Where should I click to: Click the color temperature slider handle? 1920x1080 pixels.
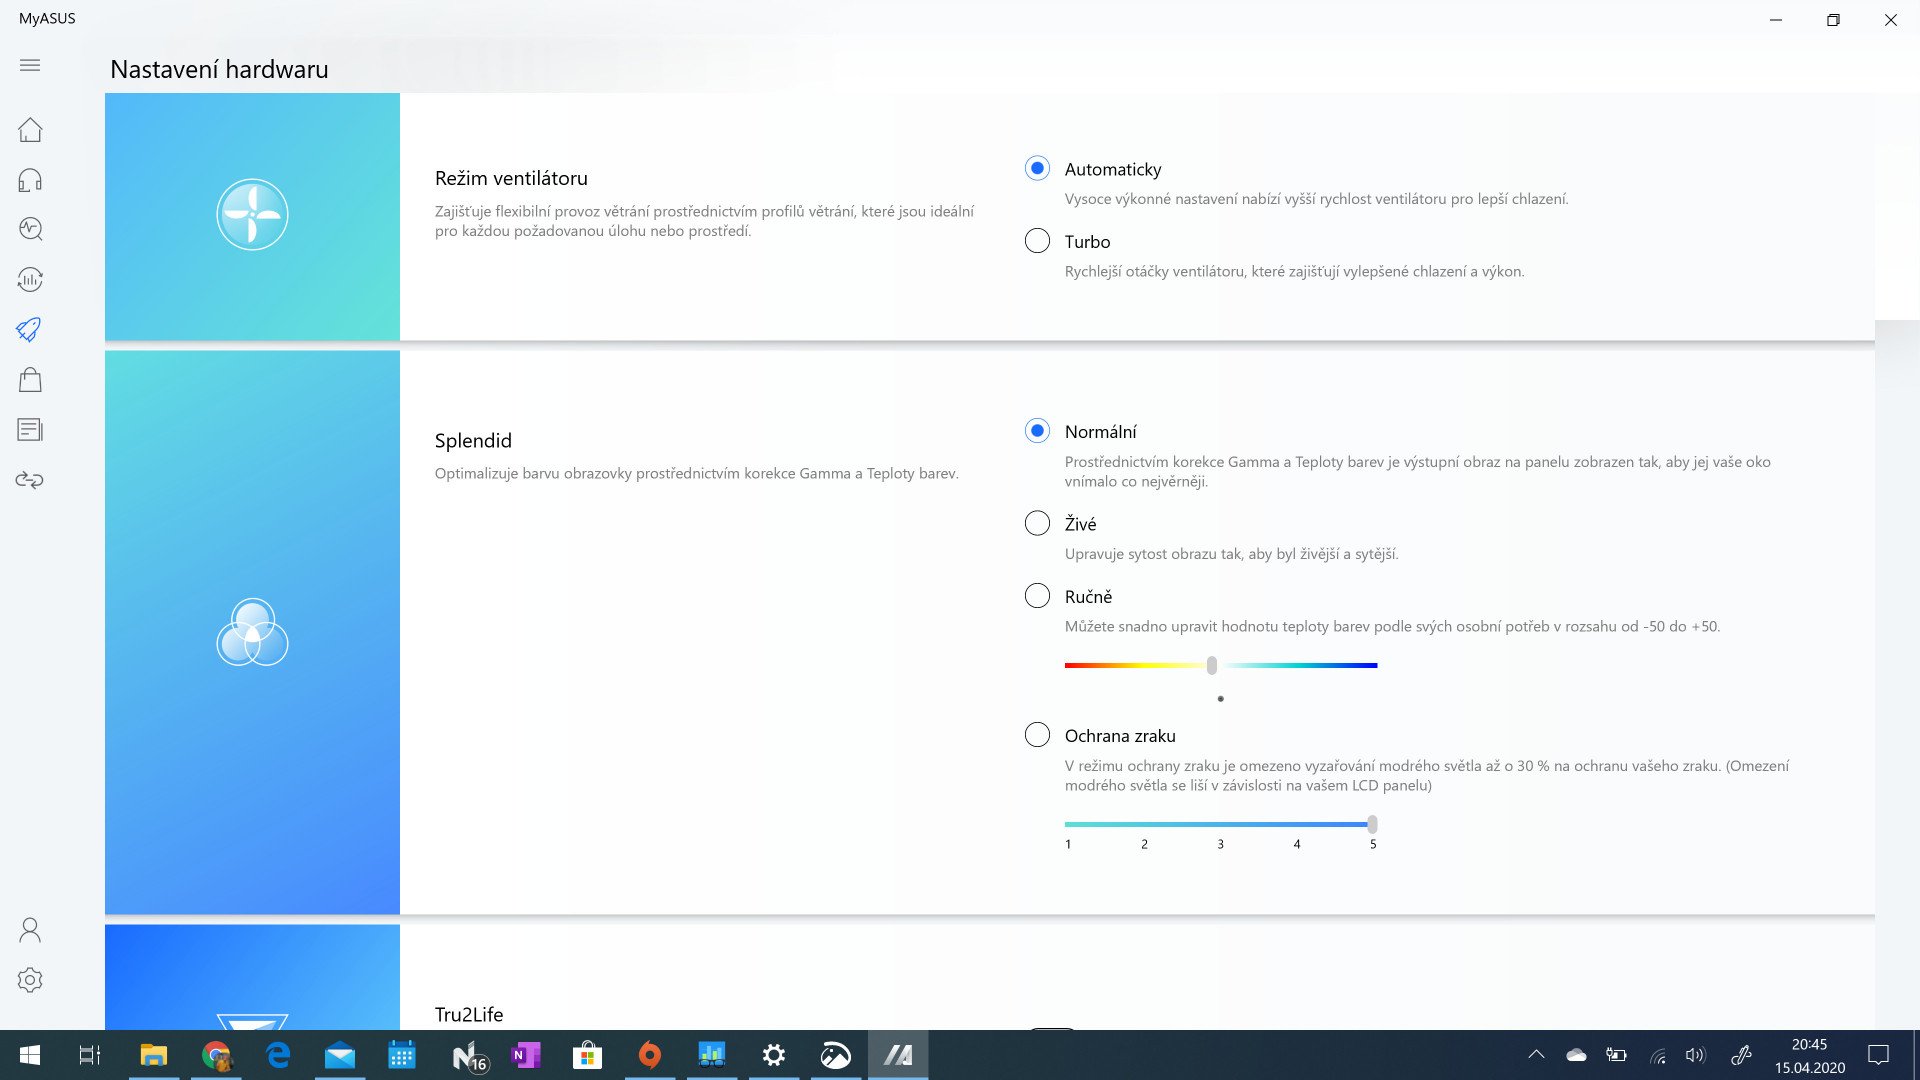tap(1212, 665)
